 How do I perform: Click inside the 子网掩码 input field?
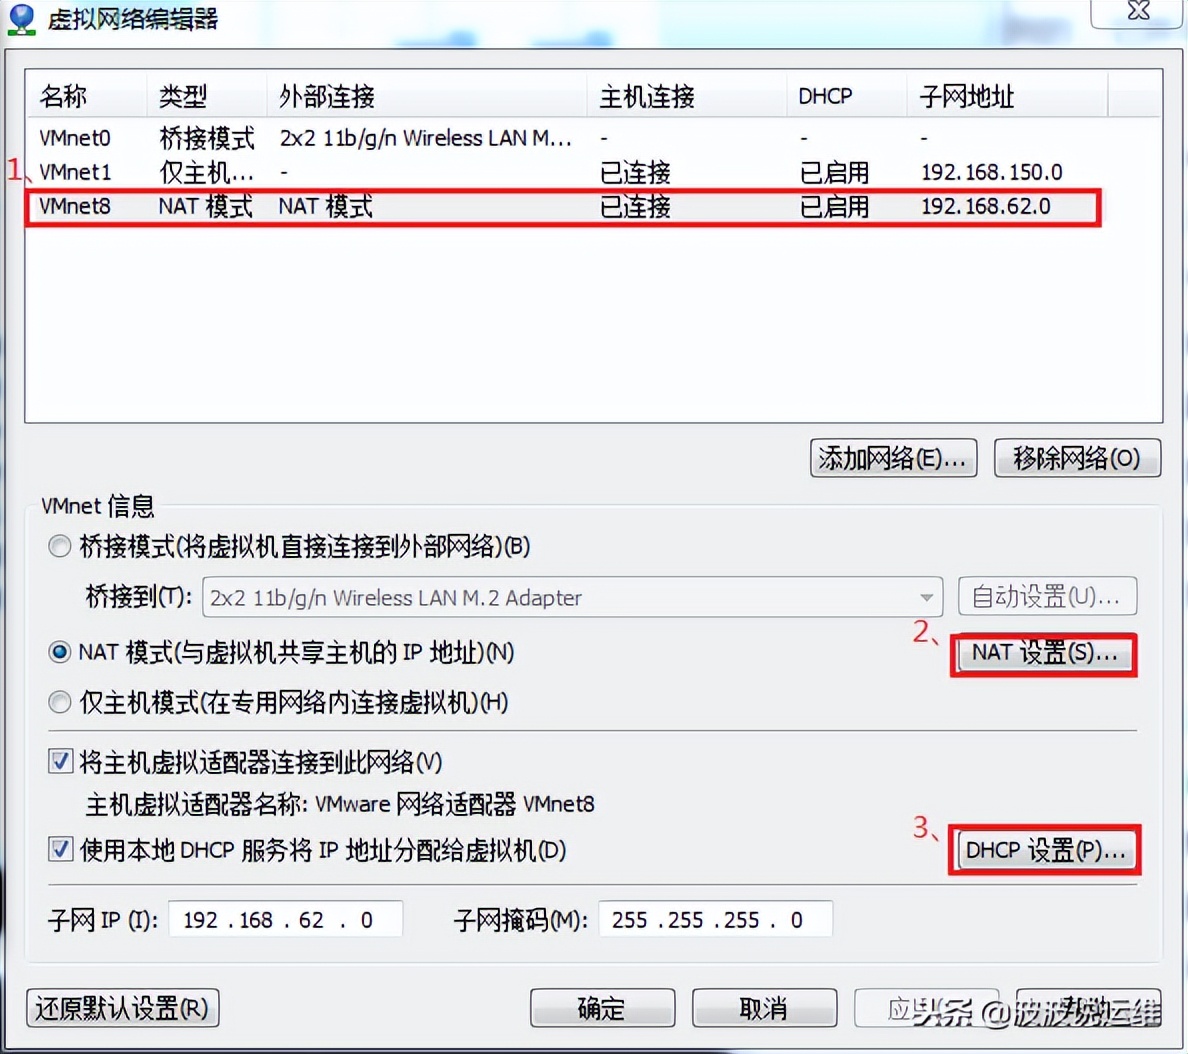tap(715, 919)
